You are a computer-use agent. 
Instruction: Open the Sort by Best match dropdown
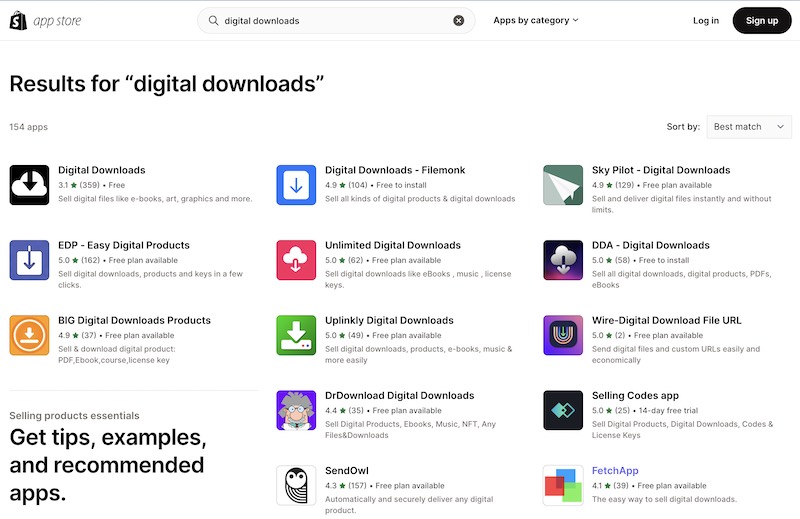coord(749,127)
